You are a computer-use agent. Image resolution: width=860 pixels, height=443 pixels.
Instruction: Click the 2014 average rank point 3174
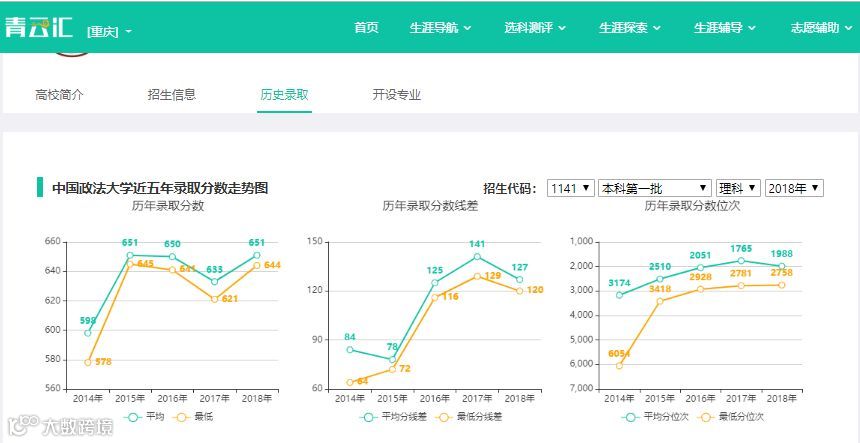click(619, 295)
